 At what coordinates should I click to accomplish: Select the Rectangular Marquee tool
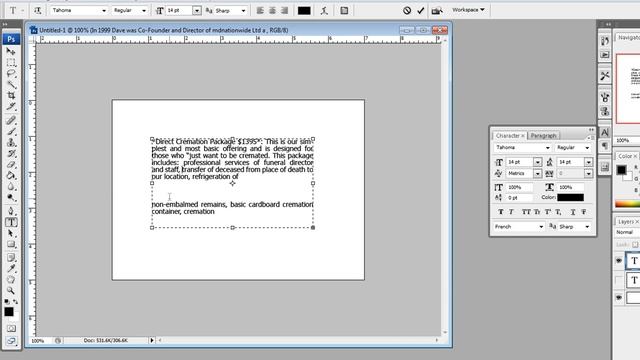(x=11, y=62)
